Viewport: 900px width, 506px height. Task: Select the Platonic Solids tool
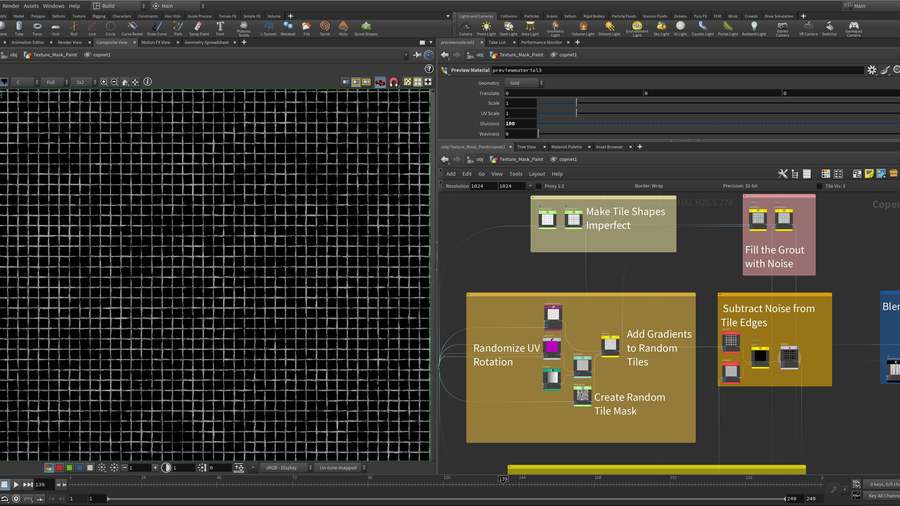[x=244, y=28]
